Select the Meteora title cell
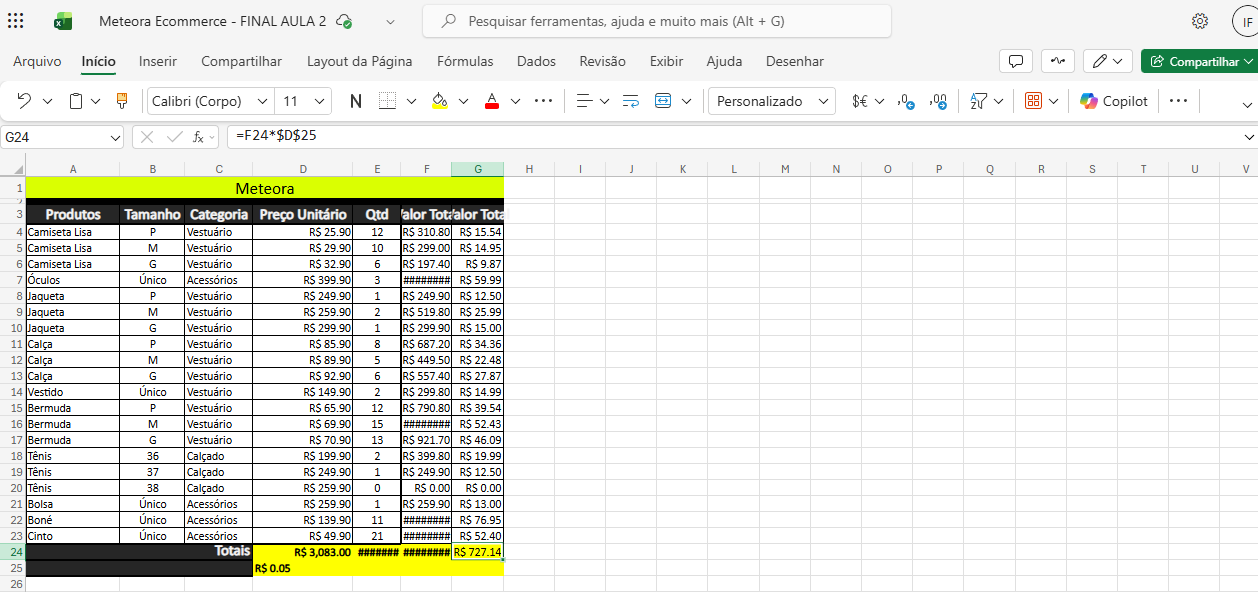The width and height of the screenshot is (1258, 592). [265, 188]
